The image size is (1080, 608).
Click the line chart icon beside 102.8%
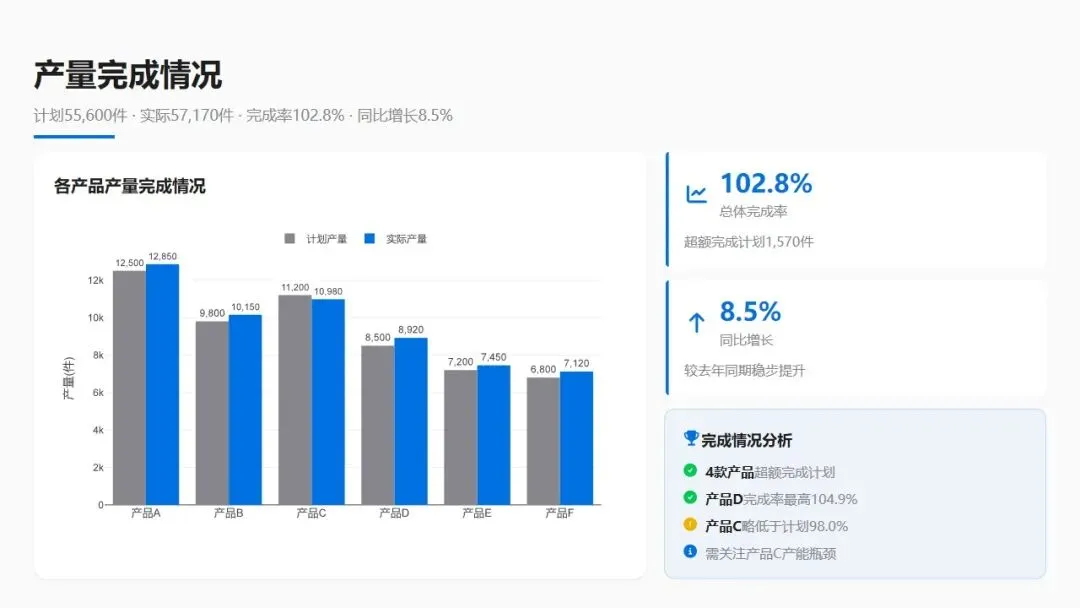pyautogui.click(x=696, y=194)
